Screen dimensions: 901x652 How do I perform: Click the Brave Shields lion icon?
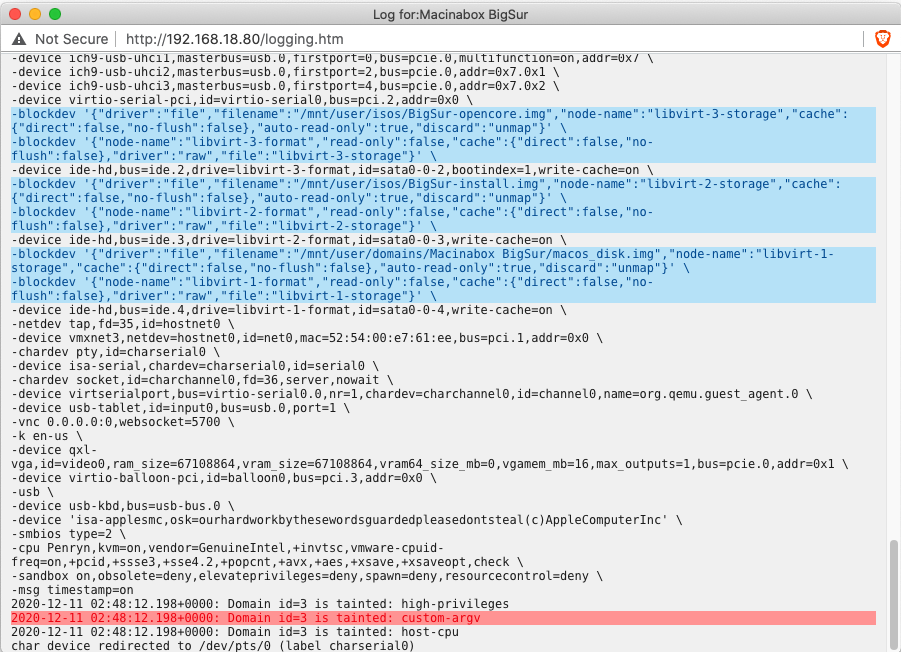click(882, 39)
